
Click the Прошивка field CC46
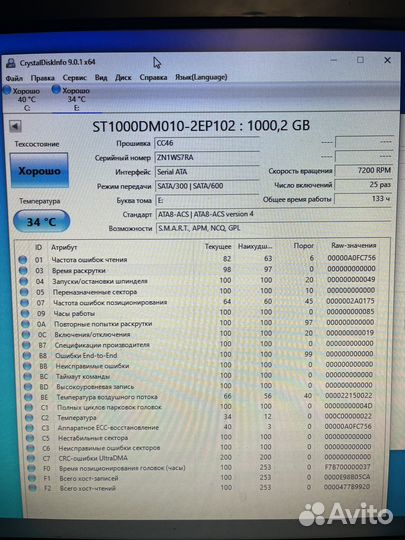click(x=207, y=143)
